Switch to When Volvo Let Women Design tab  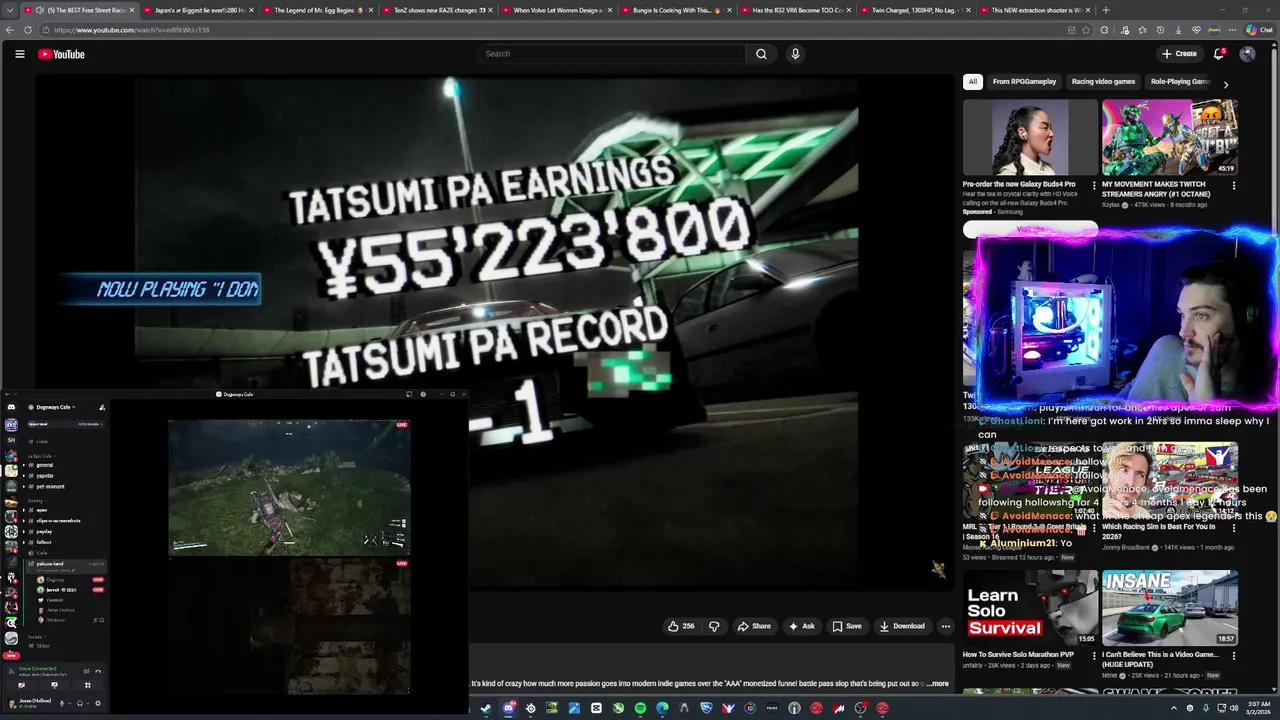558,10
